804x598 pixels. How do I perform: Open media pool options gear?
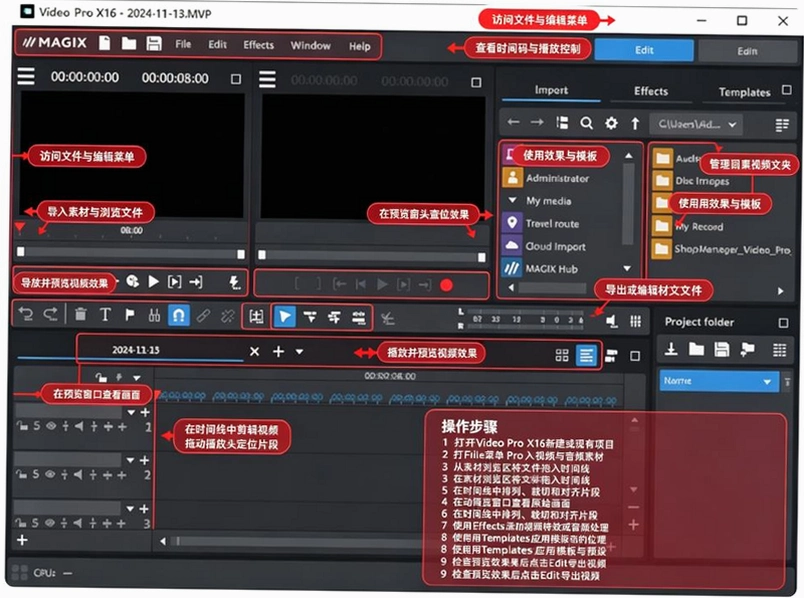point(611,124)
